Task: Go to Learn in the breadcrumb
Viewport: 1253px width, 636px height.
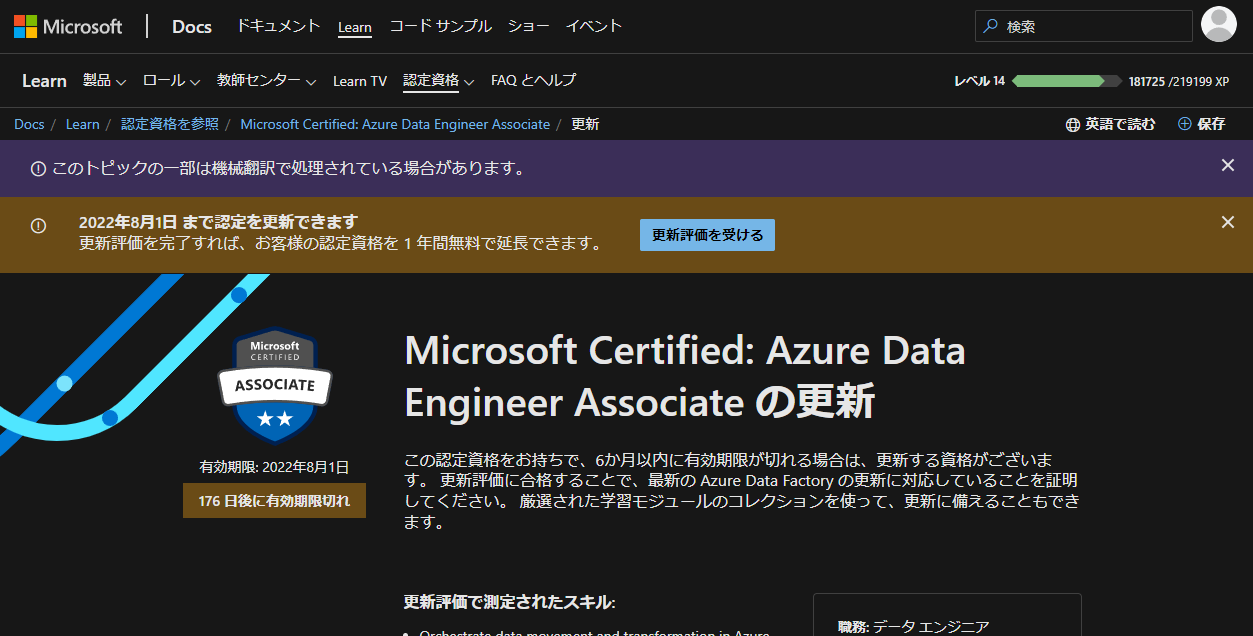Action: pyautogui.click(x=83, y=124)
